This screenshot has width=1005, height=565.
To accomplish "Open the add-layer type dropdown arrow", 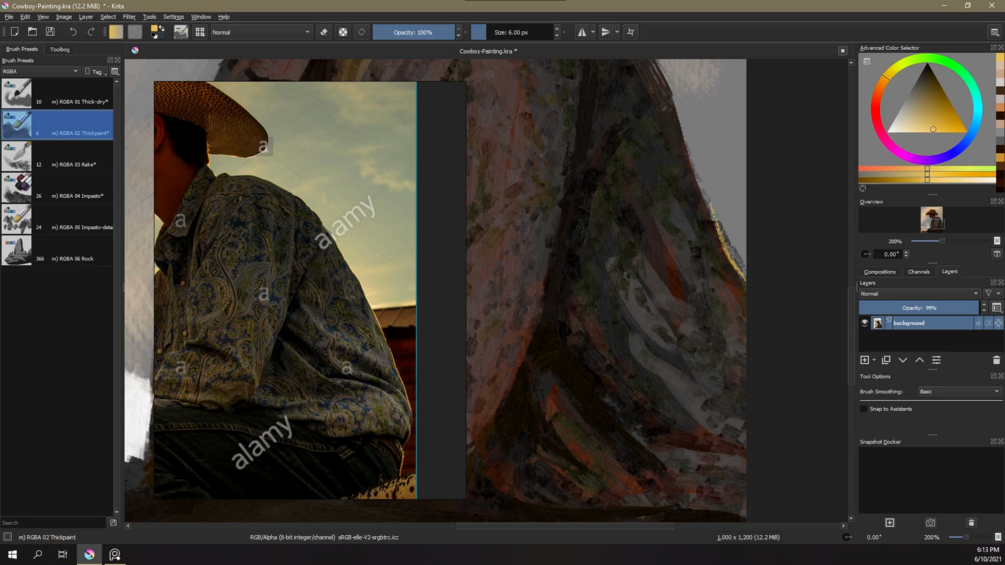I will pyautogui.click(x=874, y=360).
